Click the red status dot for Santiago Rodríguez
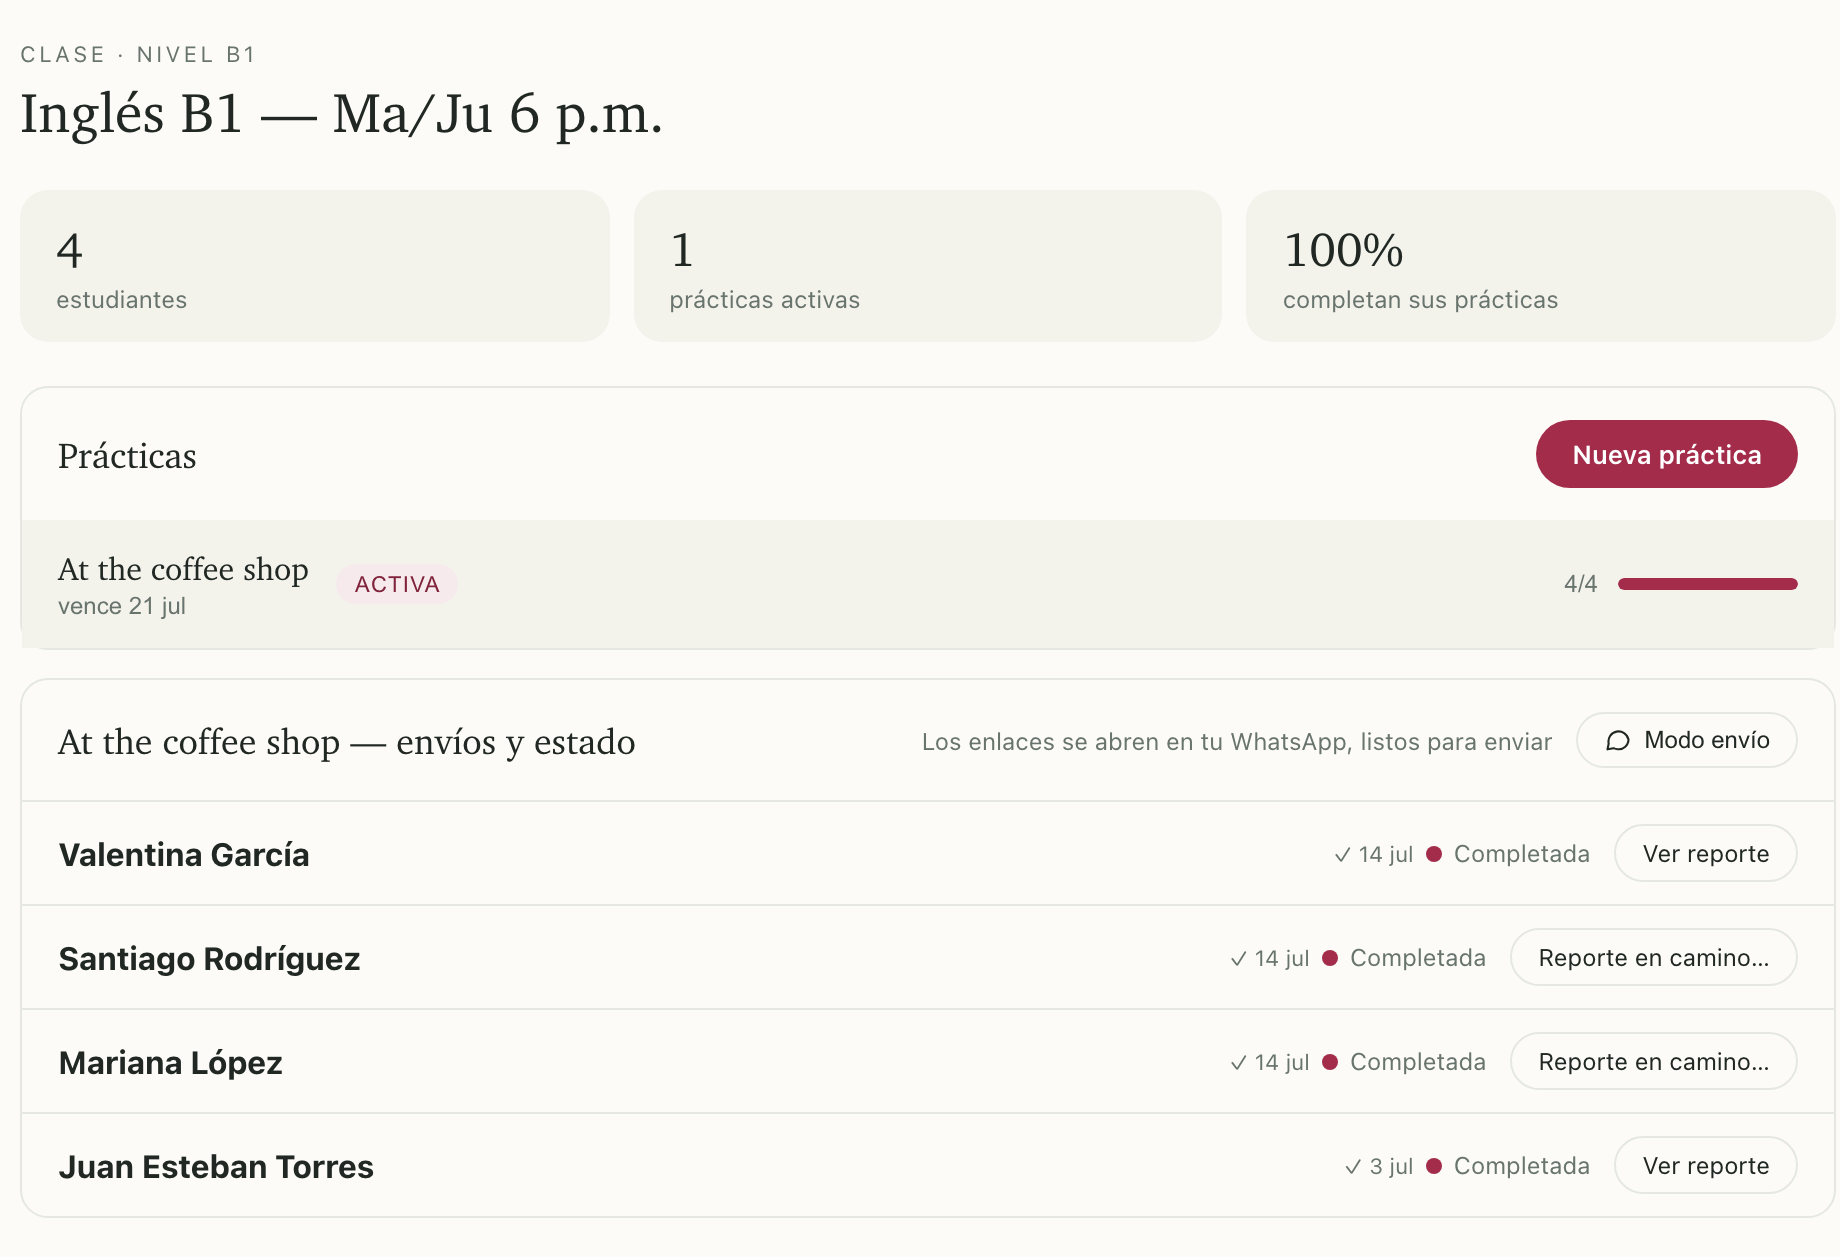Image resolution: width=1840 pixels, height=1257 pixels. point(1330,958)
